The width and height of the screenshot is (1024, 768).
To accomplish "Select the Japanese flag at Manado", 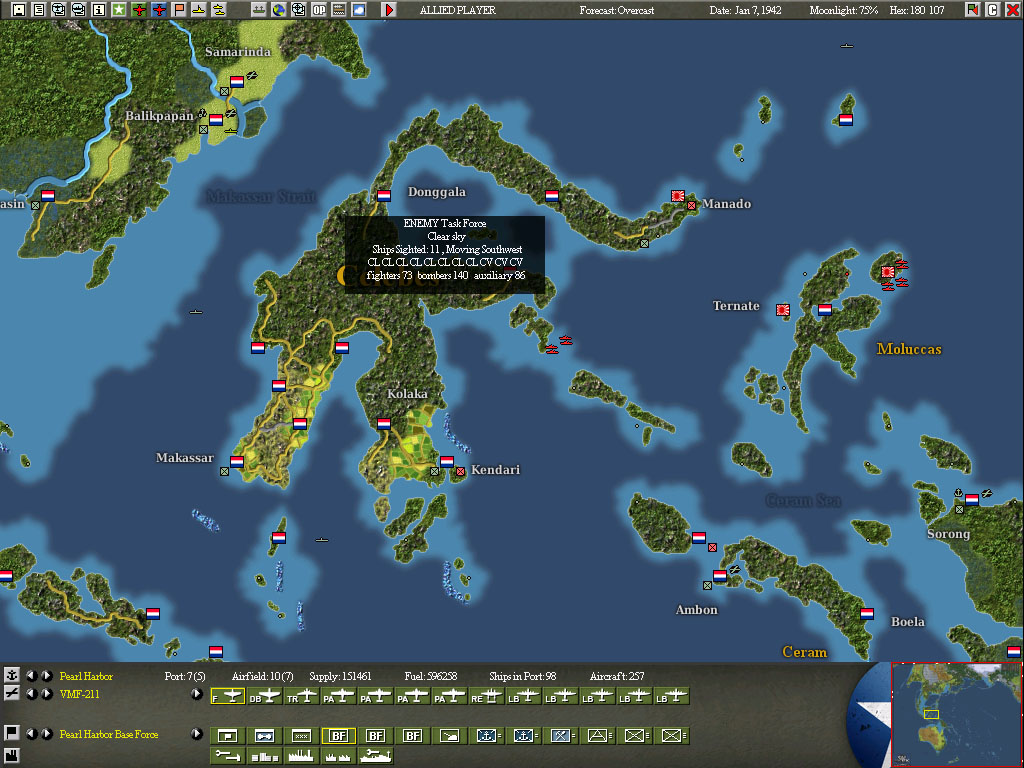I will click(x=678, y=195).
